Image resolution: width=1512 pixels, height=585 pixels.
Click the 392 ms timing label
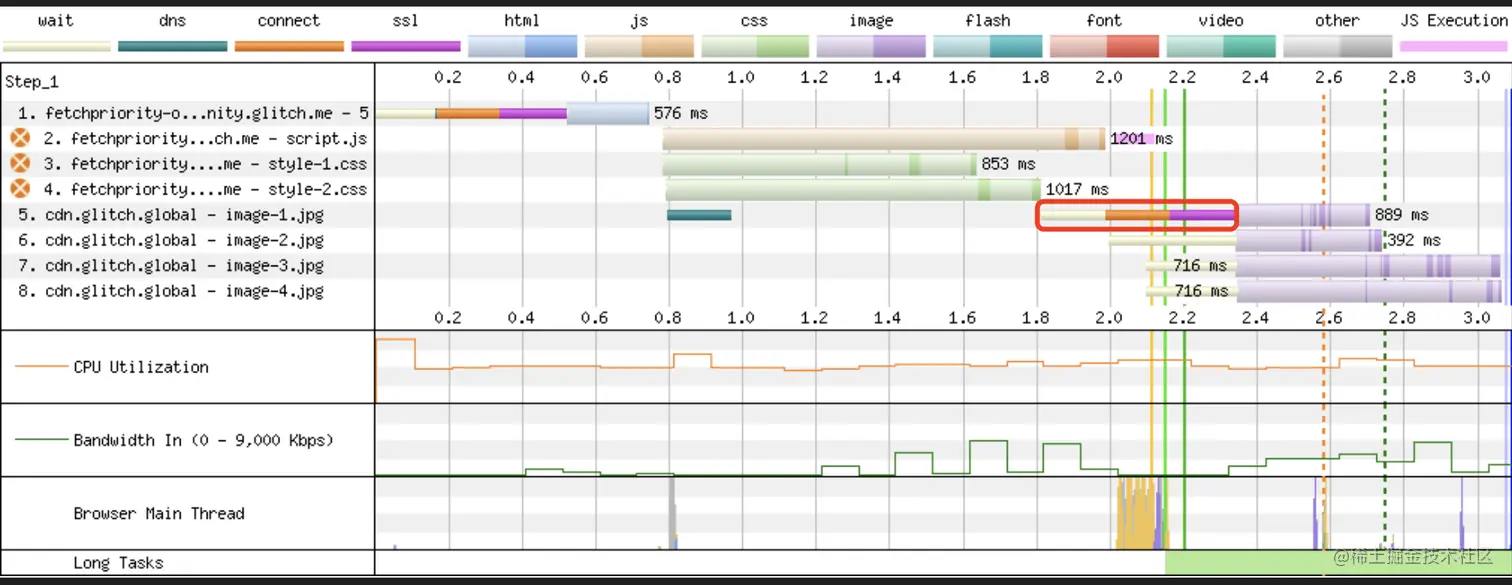coord(1414,240)
